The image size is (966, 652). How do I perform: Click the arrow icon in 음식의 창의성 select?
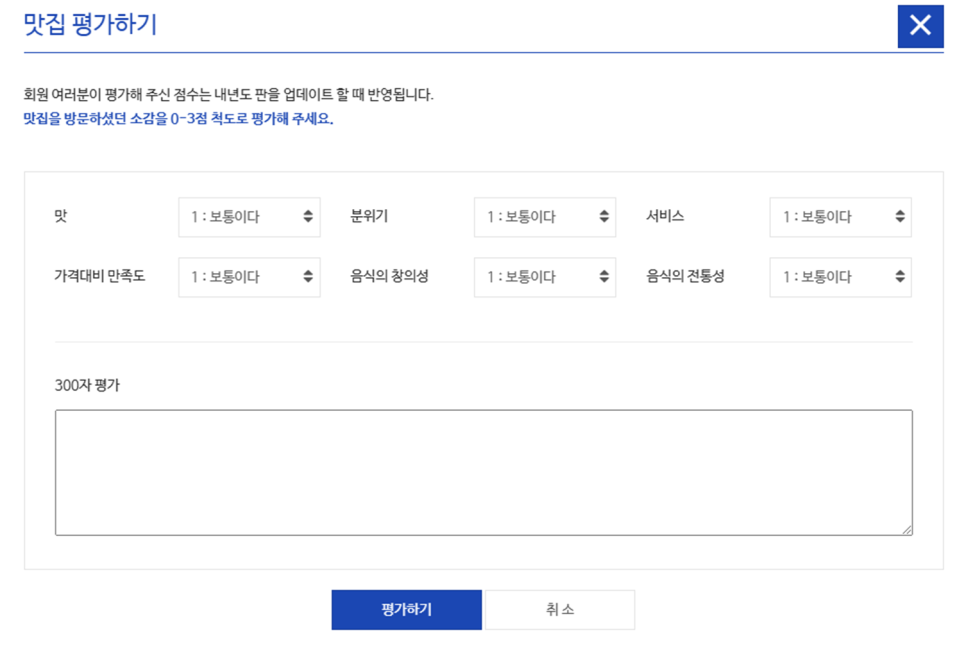(x=604, y=277)
